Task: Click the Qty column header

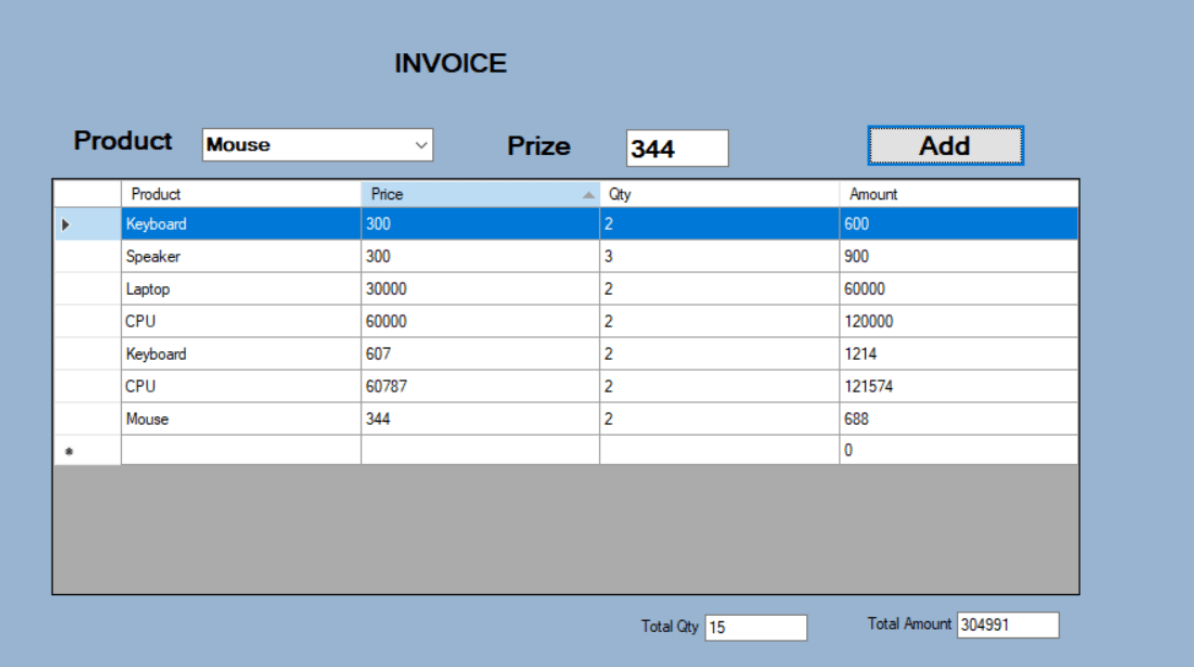Action: [x=719, y=194]
